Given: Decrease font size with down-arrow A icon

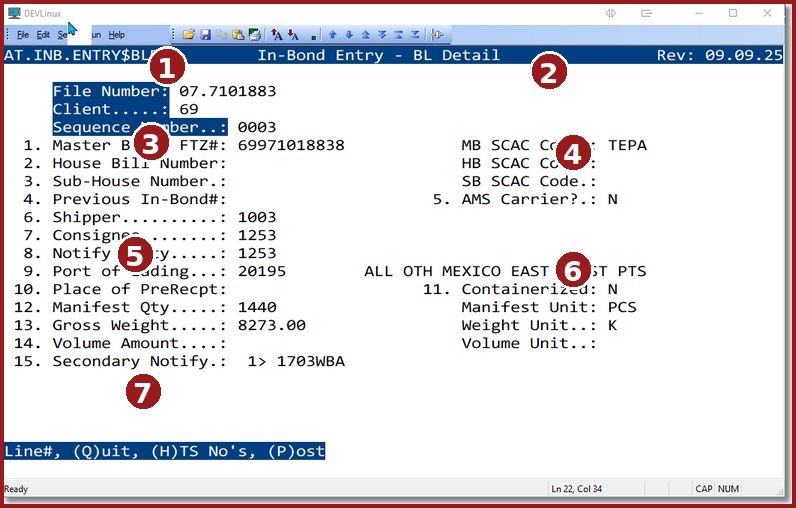Looking at the screenshot, I should (293, 34).
